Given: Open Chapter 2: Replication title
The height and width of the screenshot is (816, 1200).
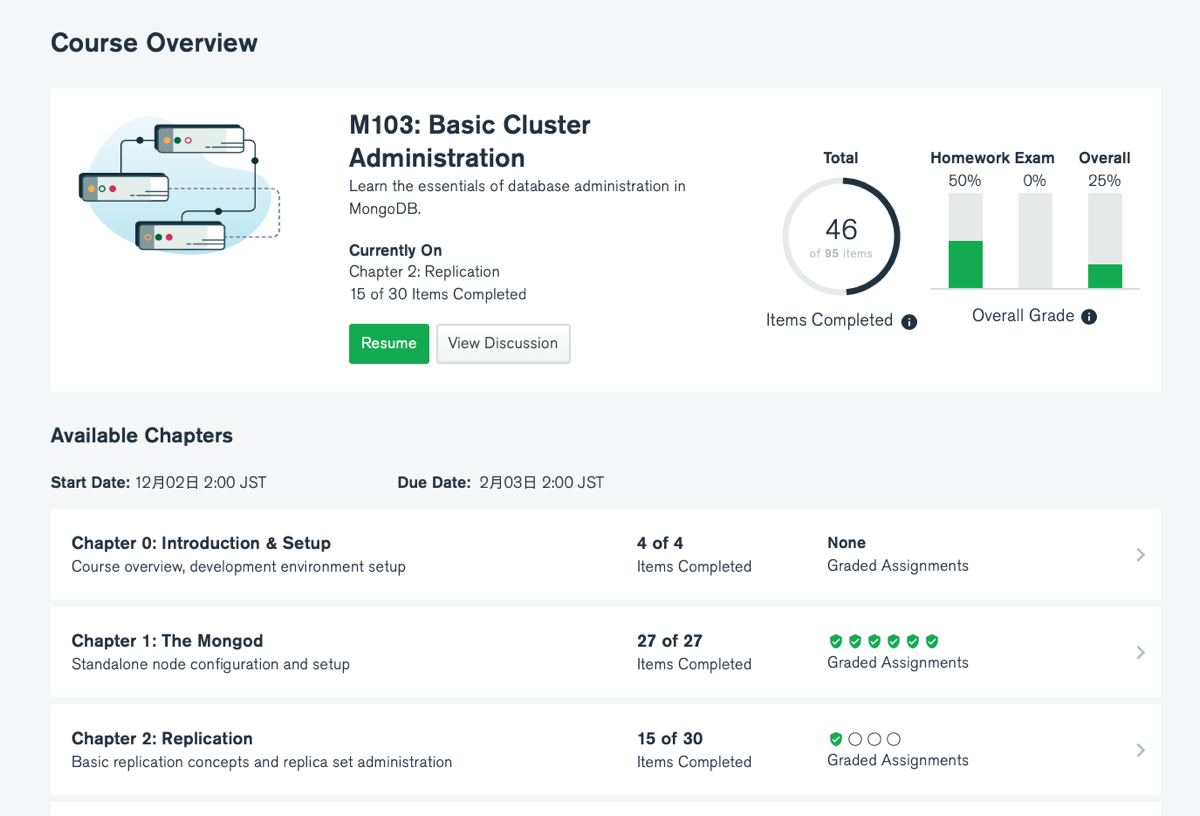Looking at the screenshot, I should click(x=162, y=739).
